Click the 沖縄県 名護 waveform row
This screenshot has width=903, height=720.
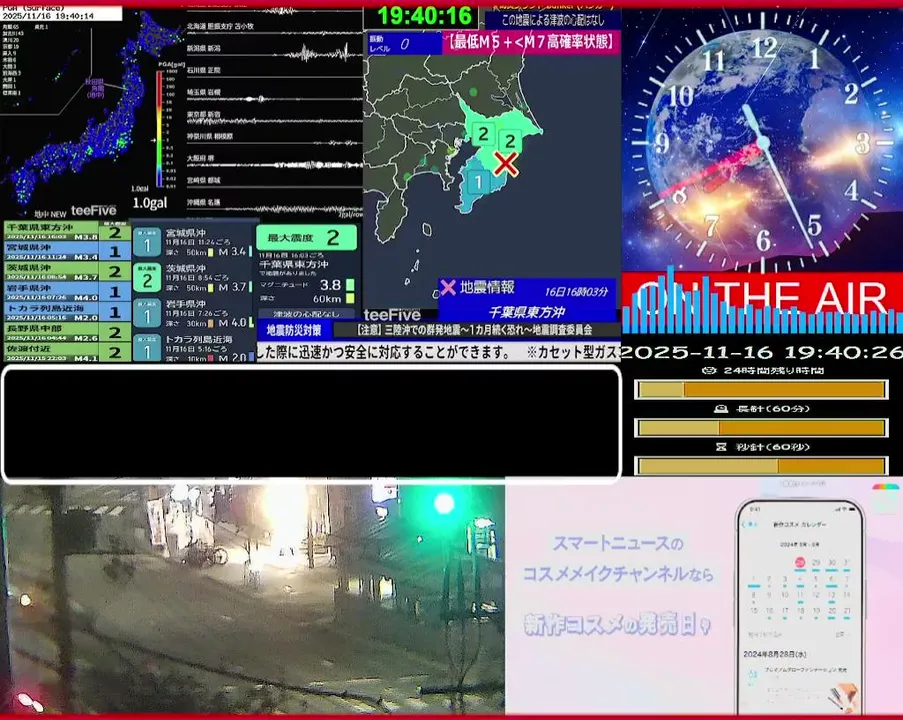click(x=274, y=206)
